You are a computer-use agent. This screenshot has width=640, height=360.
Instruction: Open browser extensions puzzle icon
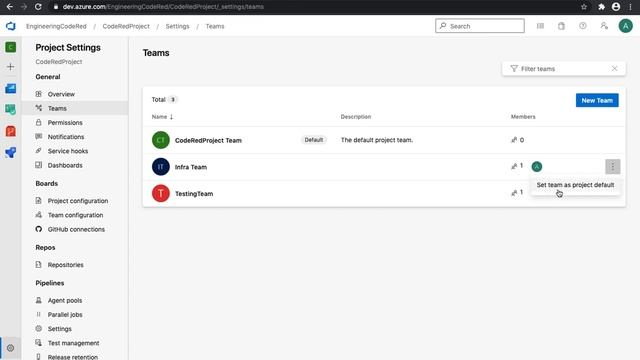(602, 7)
